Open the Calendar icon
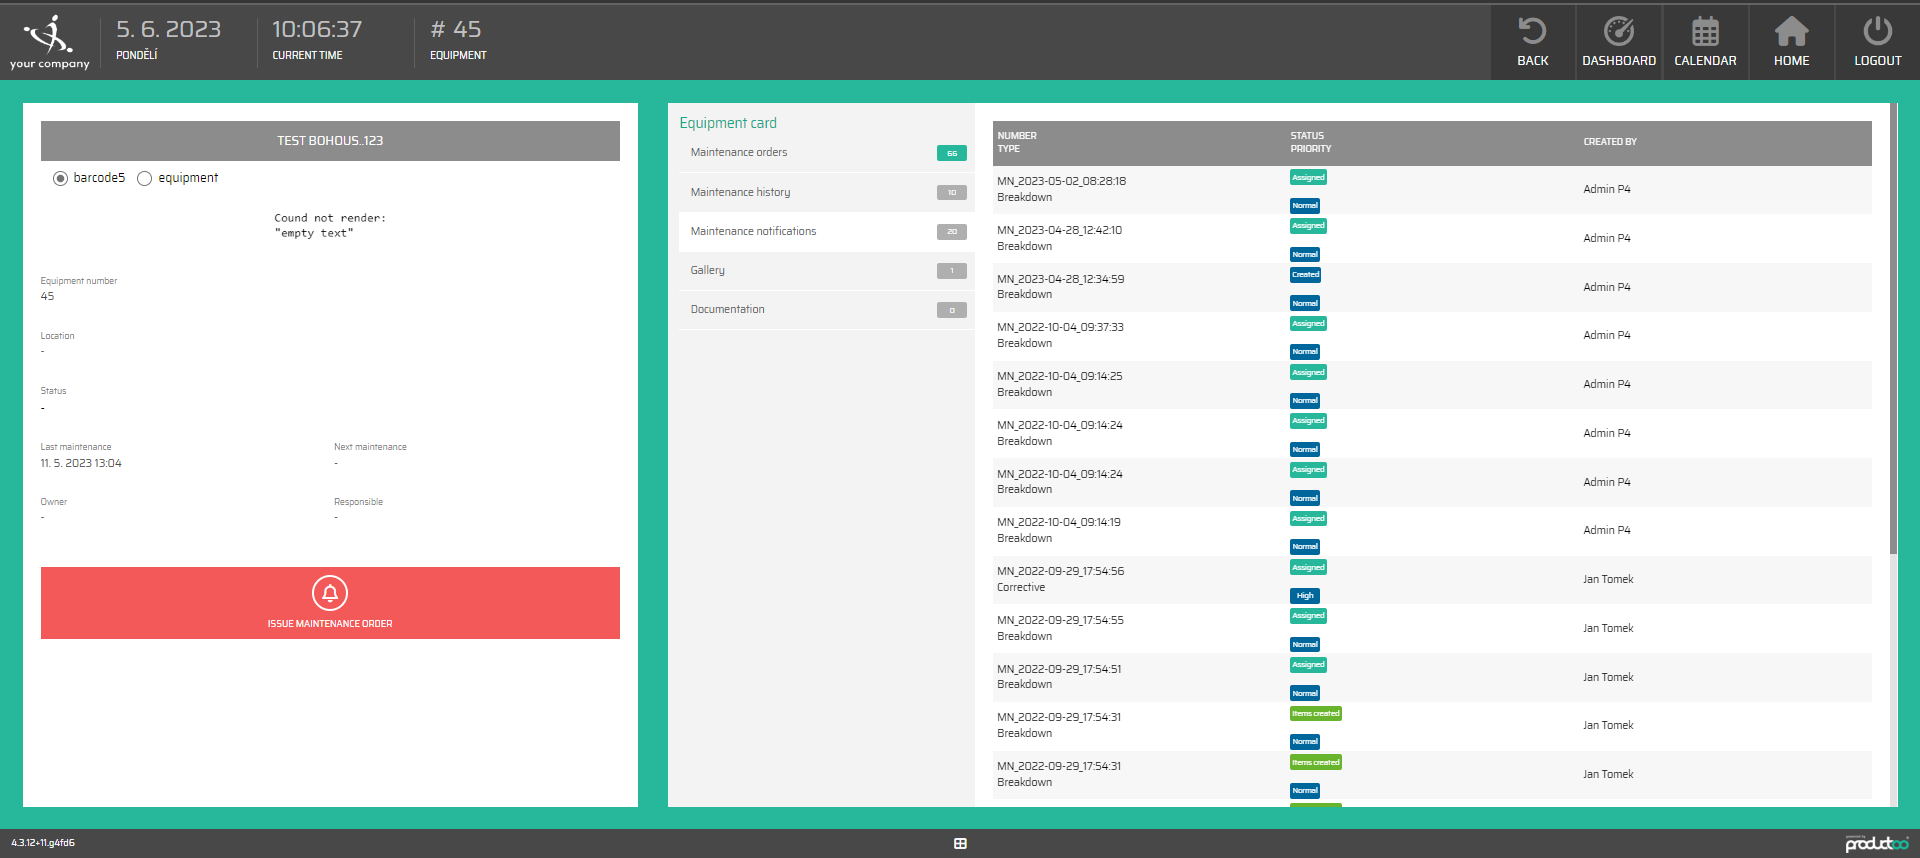The height and width of the screenshot is (858, 1920). pos(1705,32)
